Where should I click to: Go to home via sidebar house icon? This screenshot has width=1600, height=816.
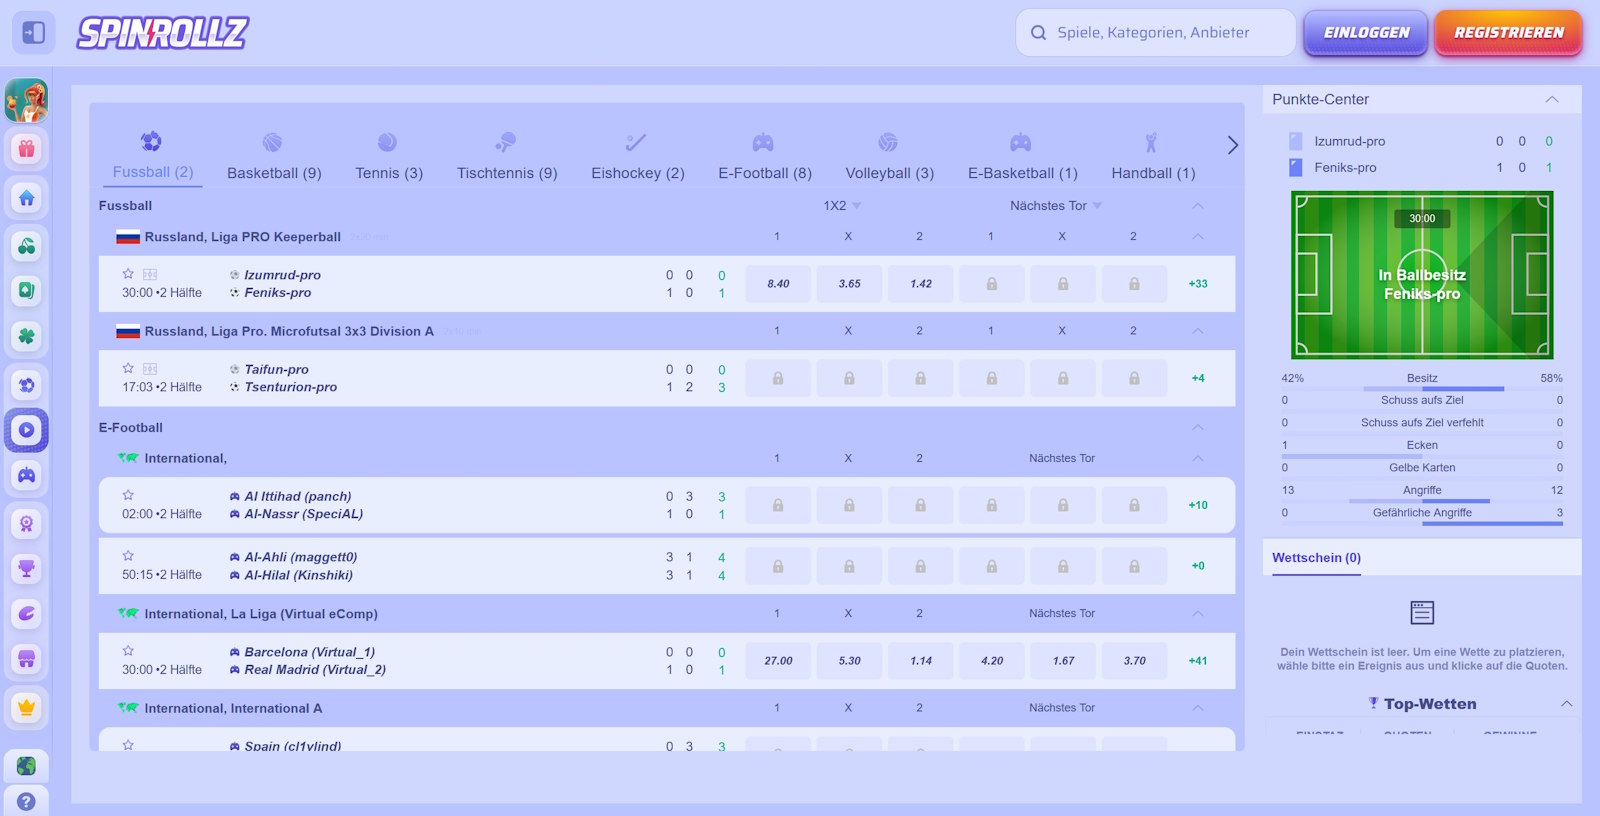coord(27,198)
